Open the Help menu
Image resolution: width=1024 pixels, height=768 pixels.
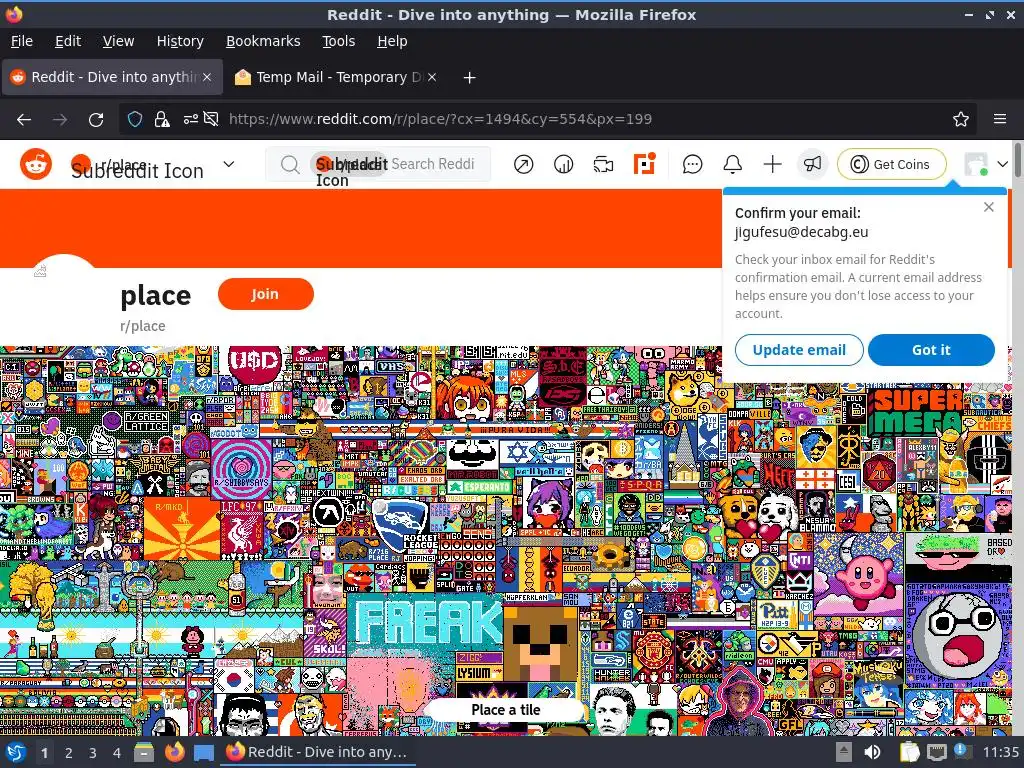[392, 41]
